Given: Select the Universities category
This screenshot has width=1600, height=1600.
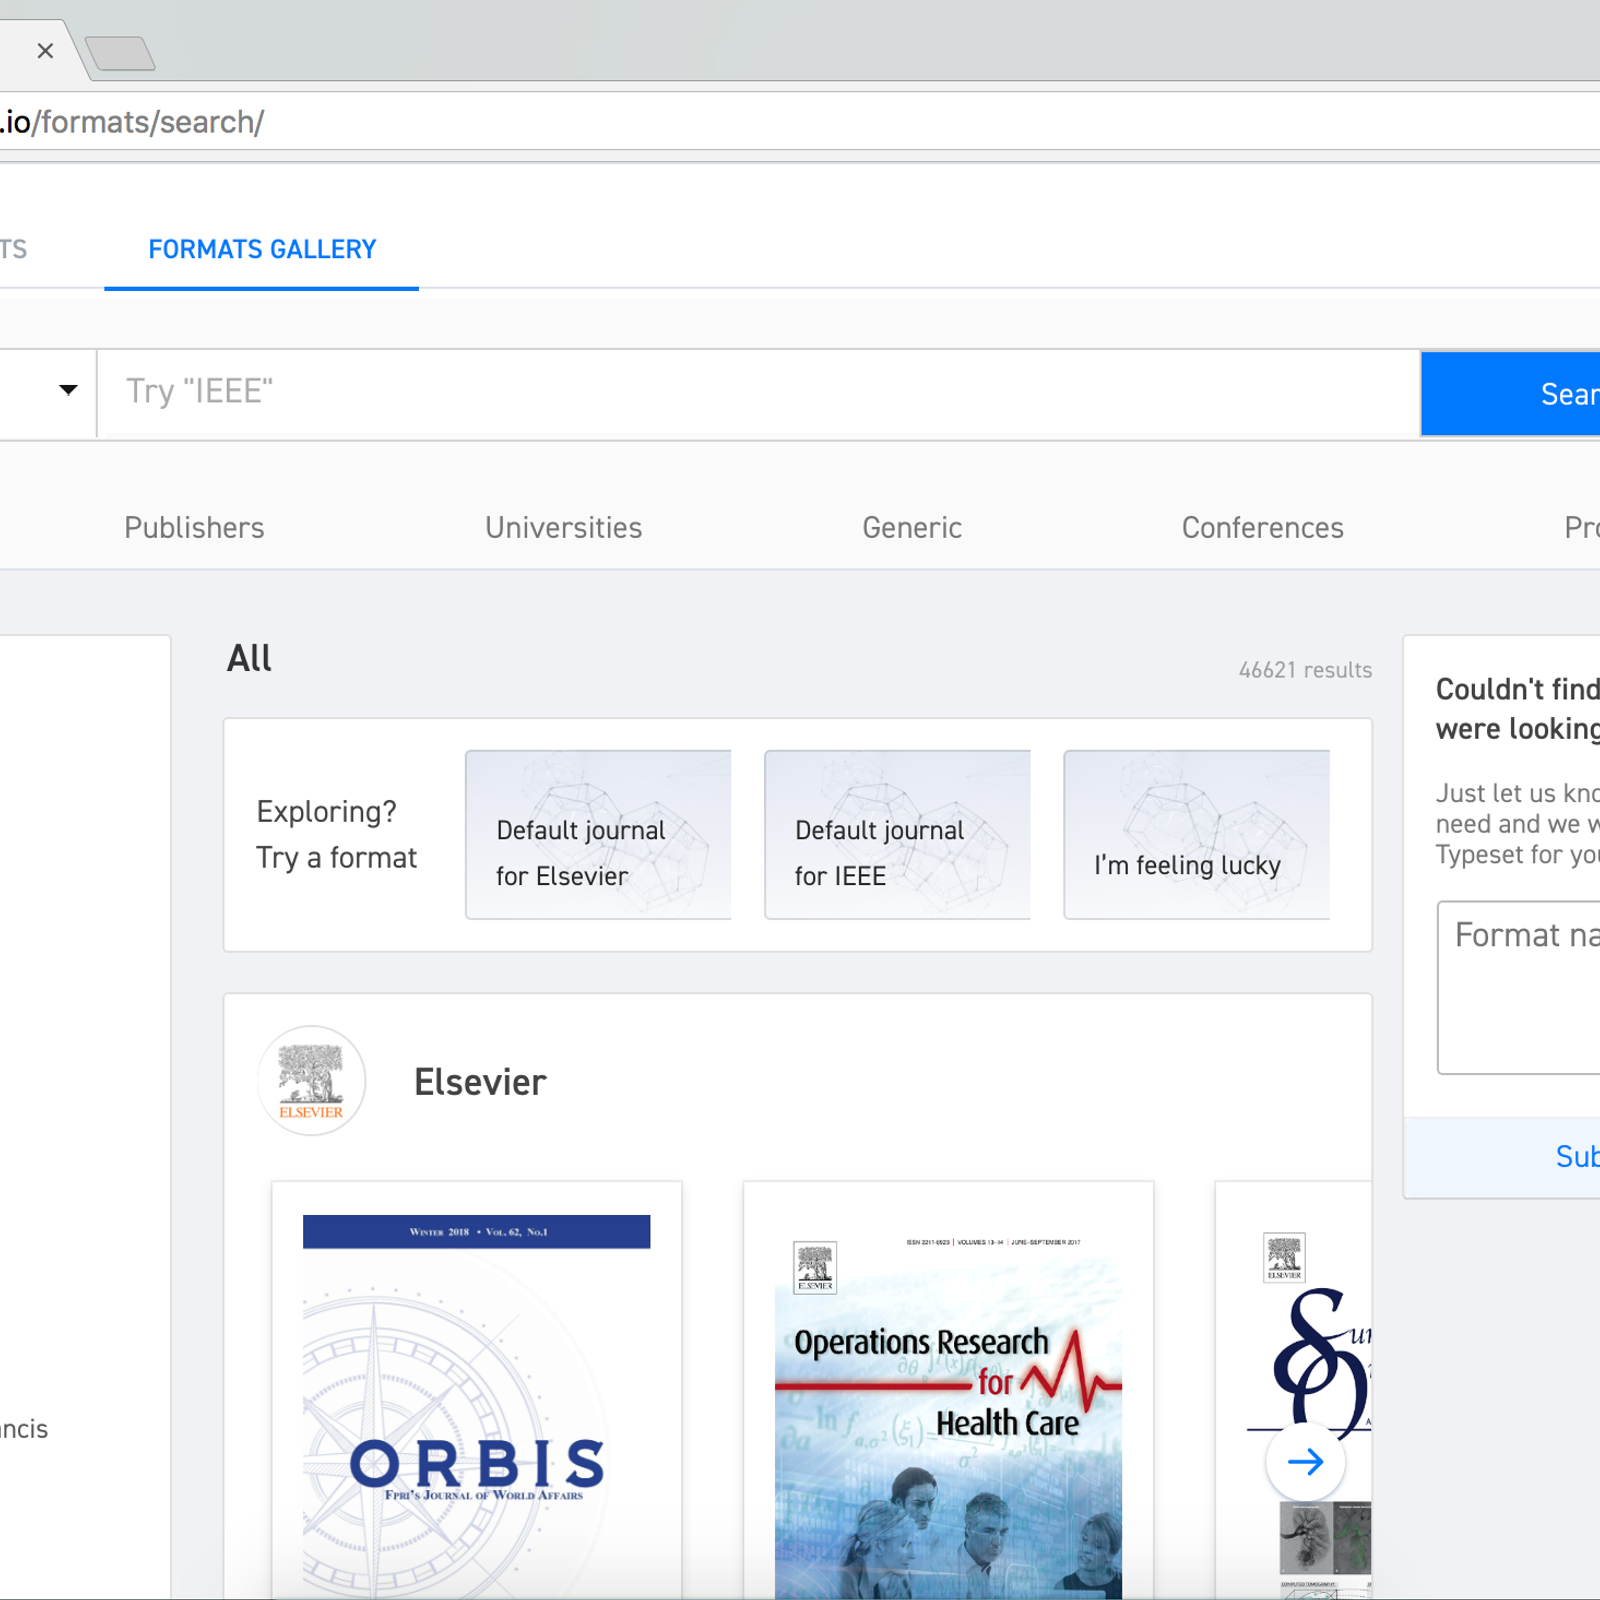Looking at the screenshot, I should point(564,528).
